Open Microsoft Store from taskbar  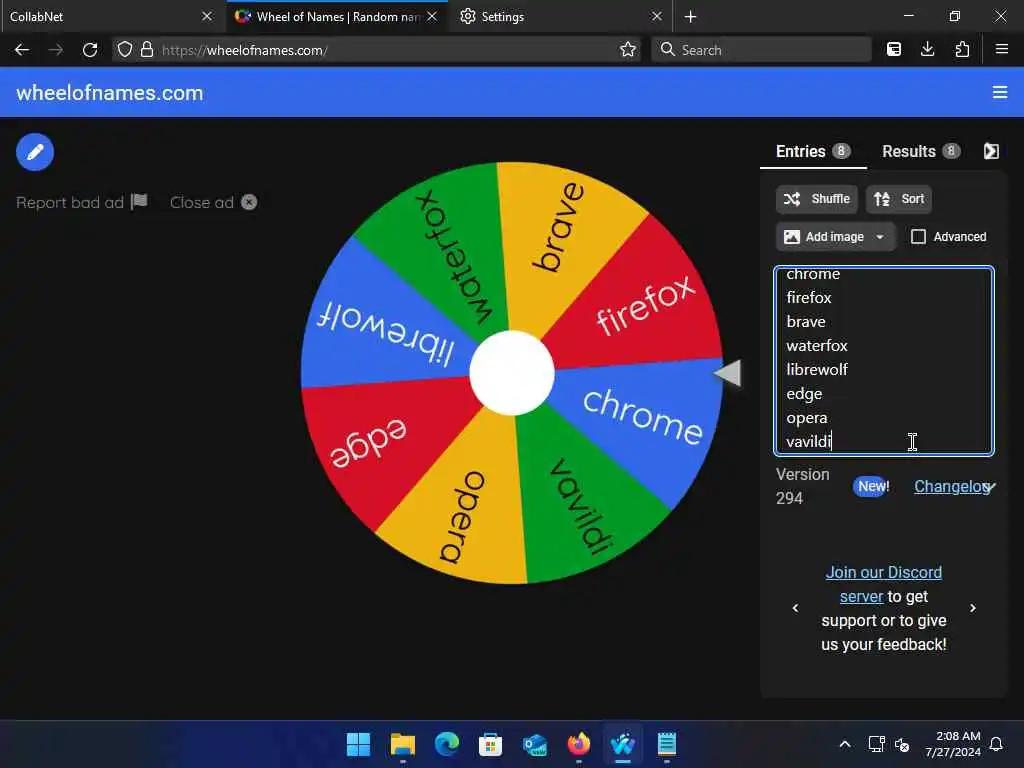[490, 744]
